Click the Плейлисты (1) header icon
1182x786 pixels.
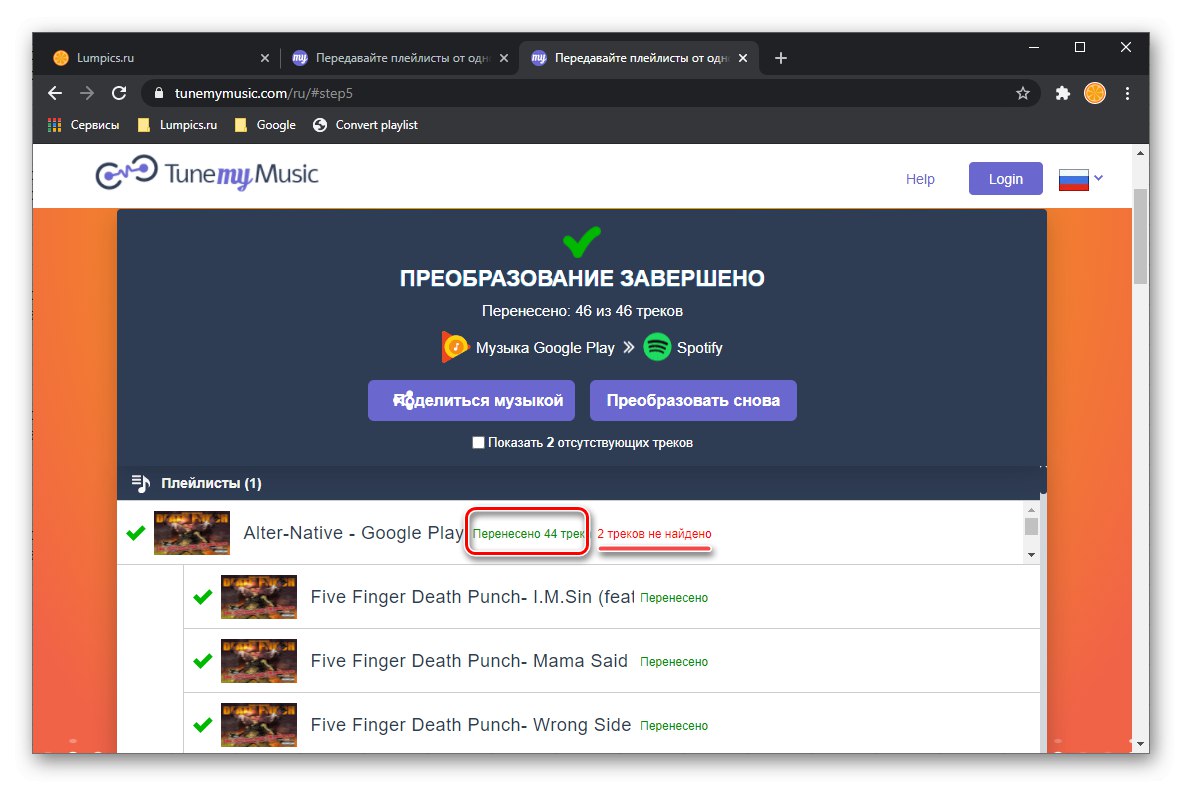pyautogui.click(x=141, y=482)
